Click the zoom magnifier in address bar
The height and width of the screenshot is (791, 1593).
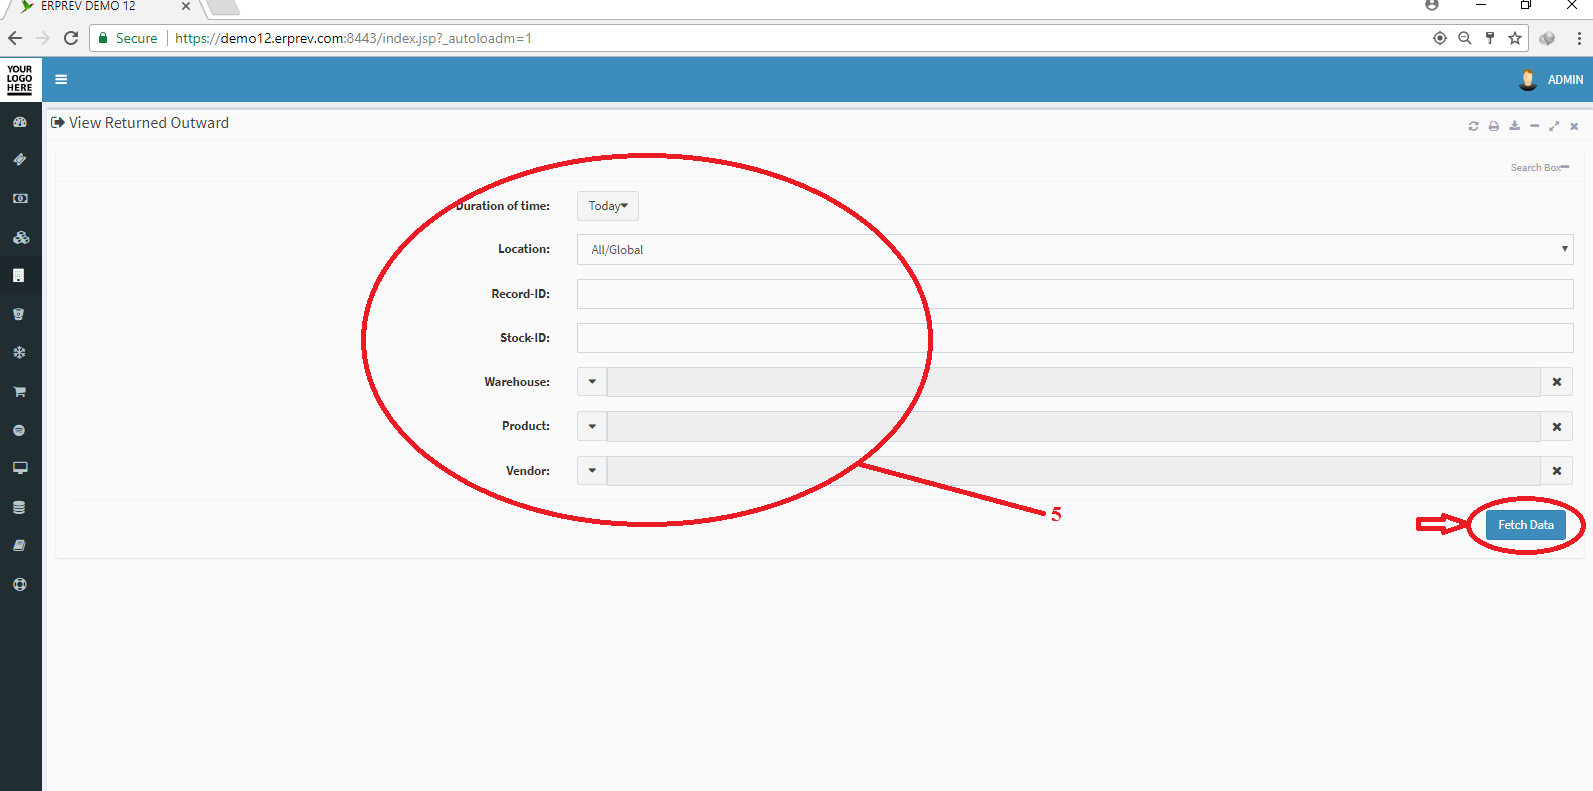click(x=1465, y=38)
